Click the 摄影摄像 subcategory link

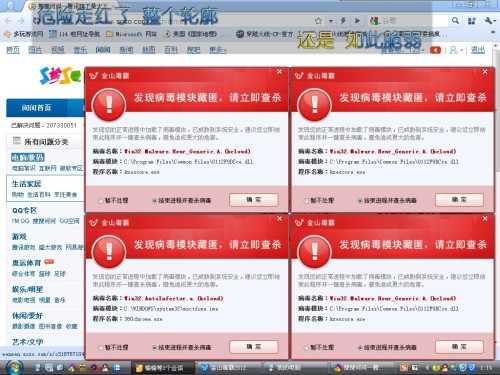(23, 326)
